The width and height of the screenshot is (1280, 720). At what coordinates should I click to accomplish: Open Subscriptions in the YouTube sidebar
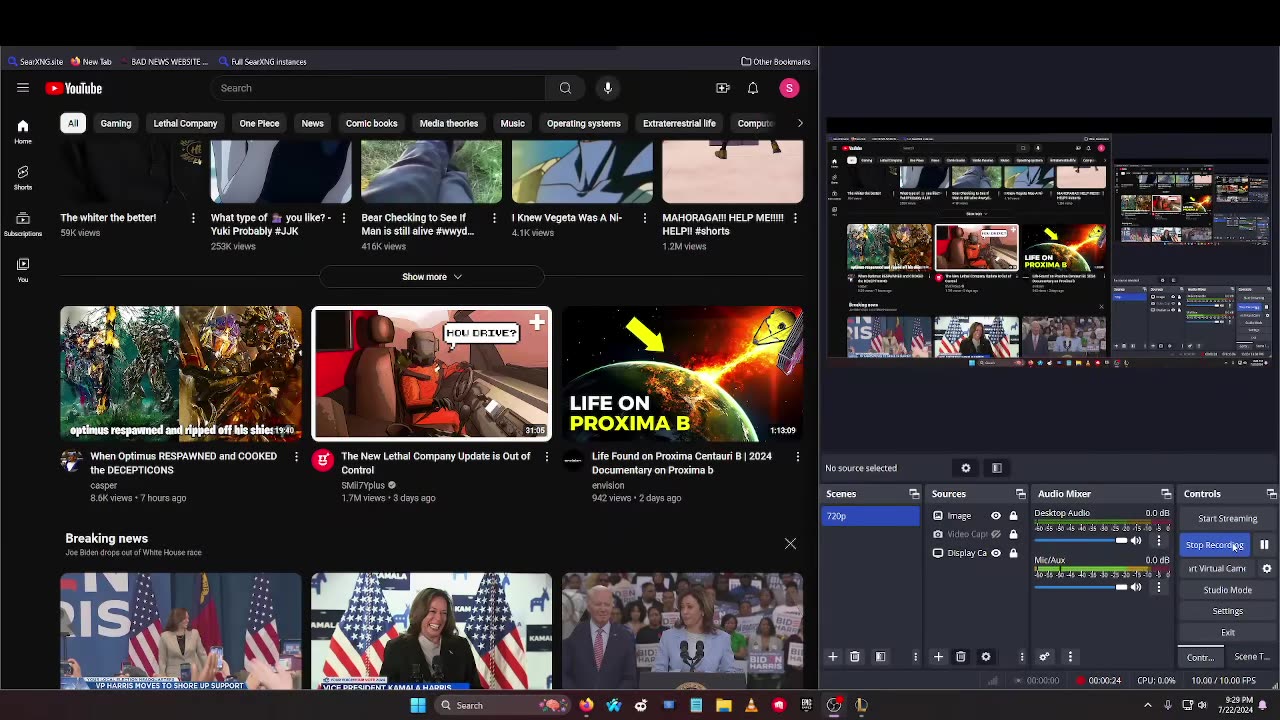(x=22, y=223)
